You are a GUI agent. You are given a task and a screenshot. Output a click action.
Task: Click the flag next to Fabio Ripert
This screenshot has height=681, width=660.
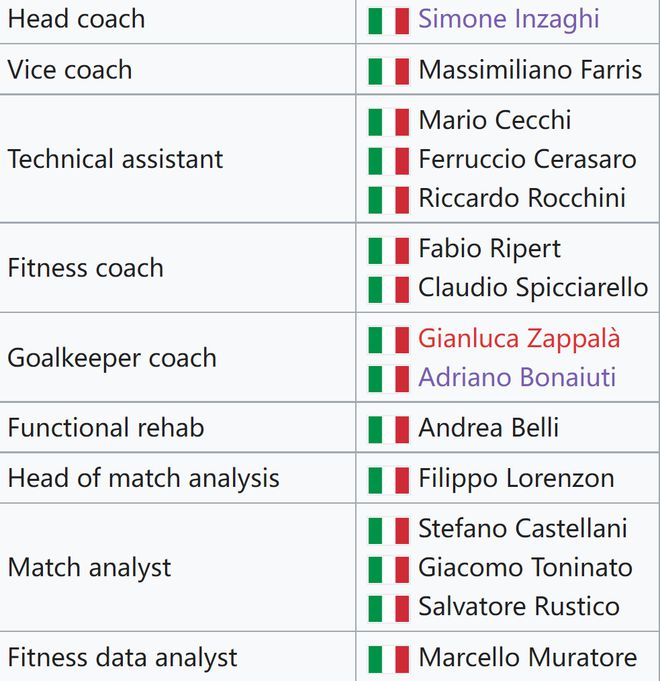[x=388, y=250]
